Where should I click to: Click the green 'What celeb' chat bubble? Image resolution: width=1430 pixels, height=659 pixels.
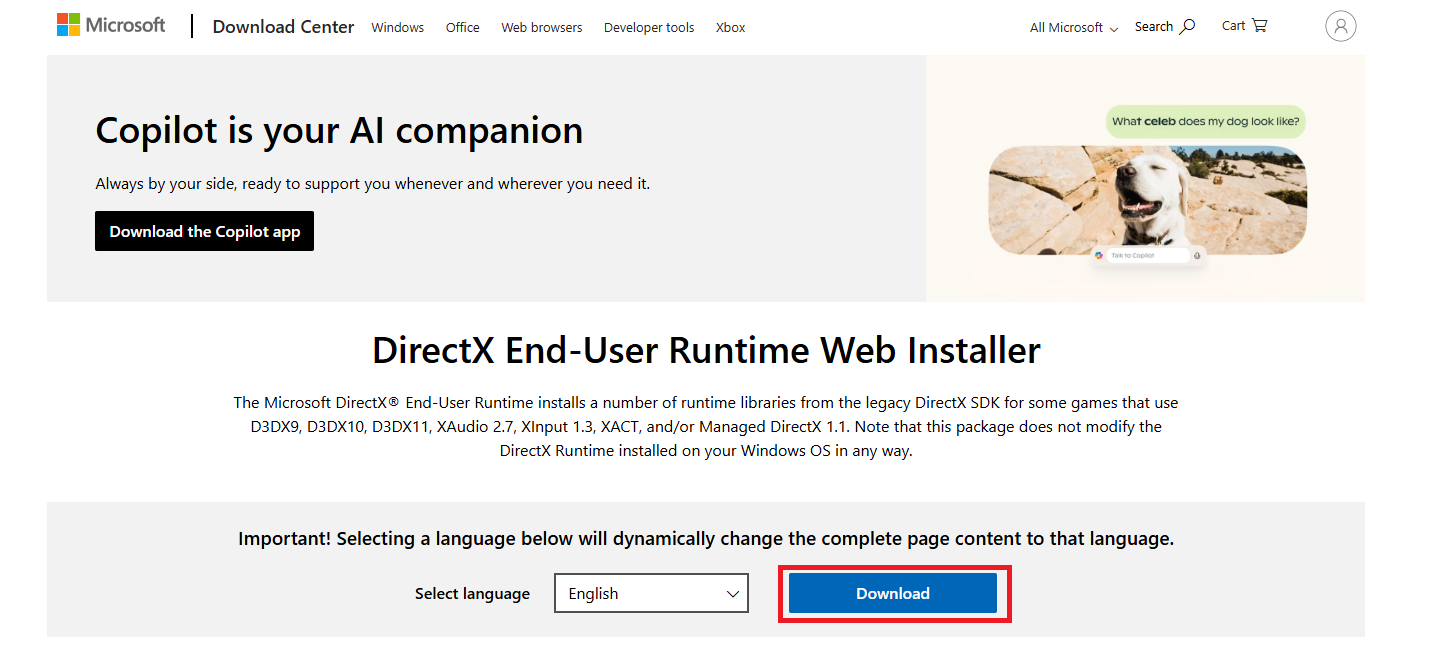point(1205,122)
